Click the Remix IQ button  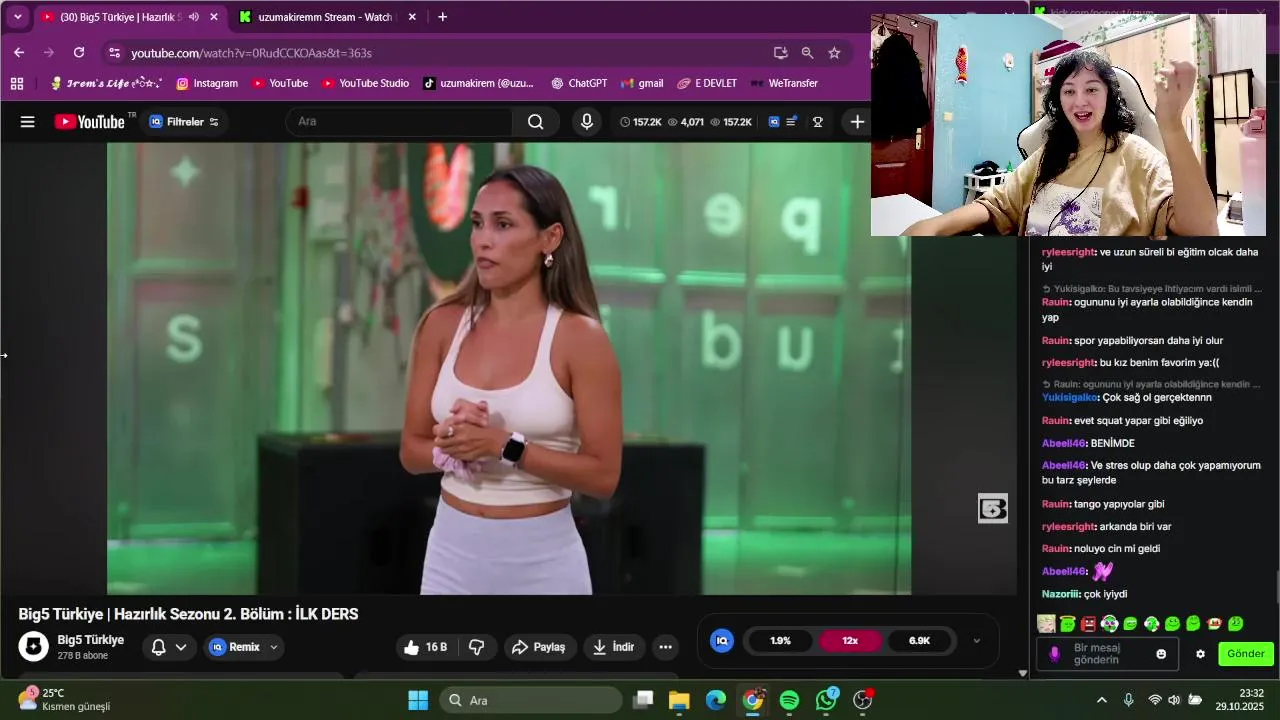coord(235,647)
